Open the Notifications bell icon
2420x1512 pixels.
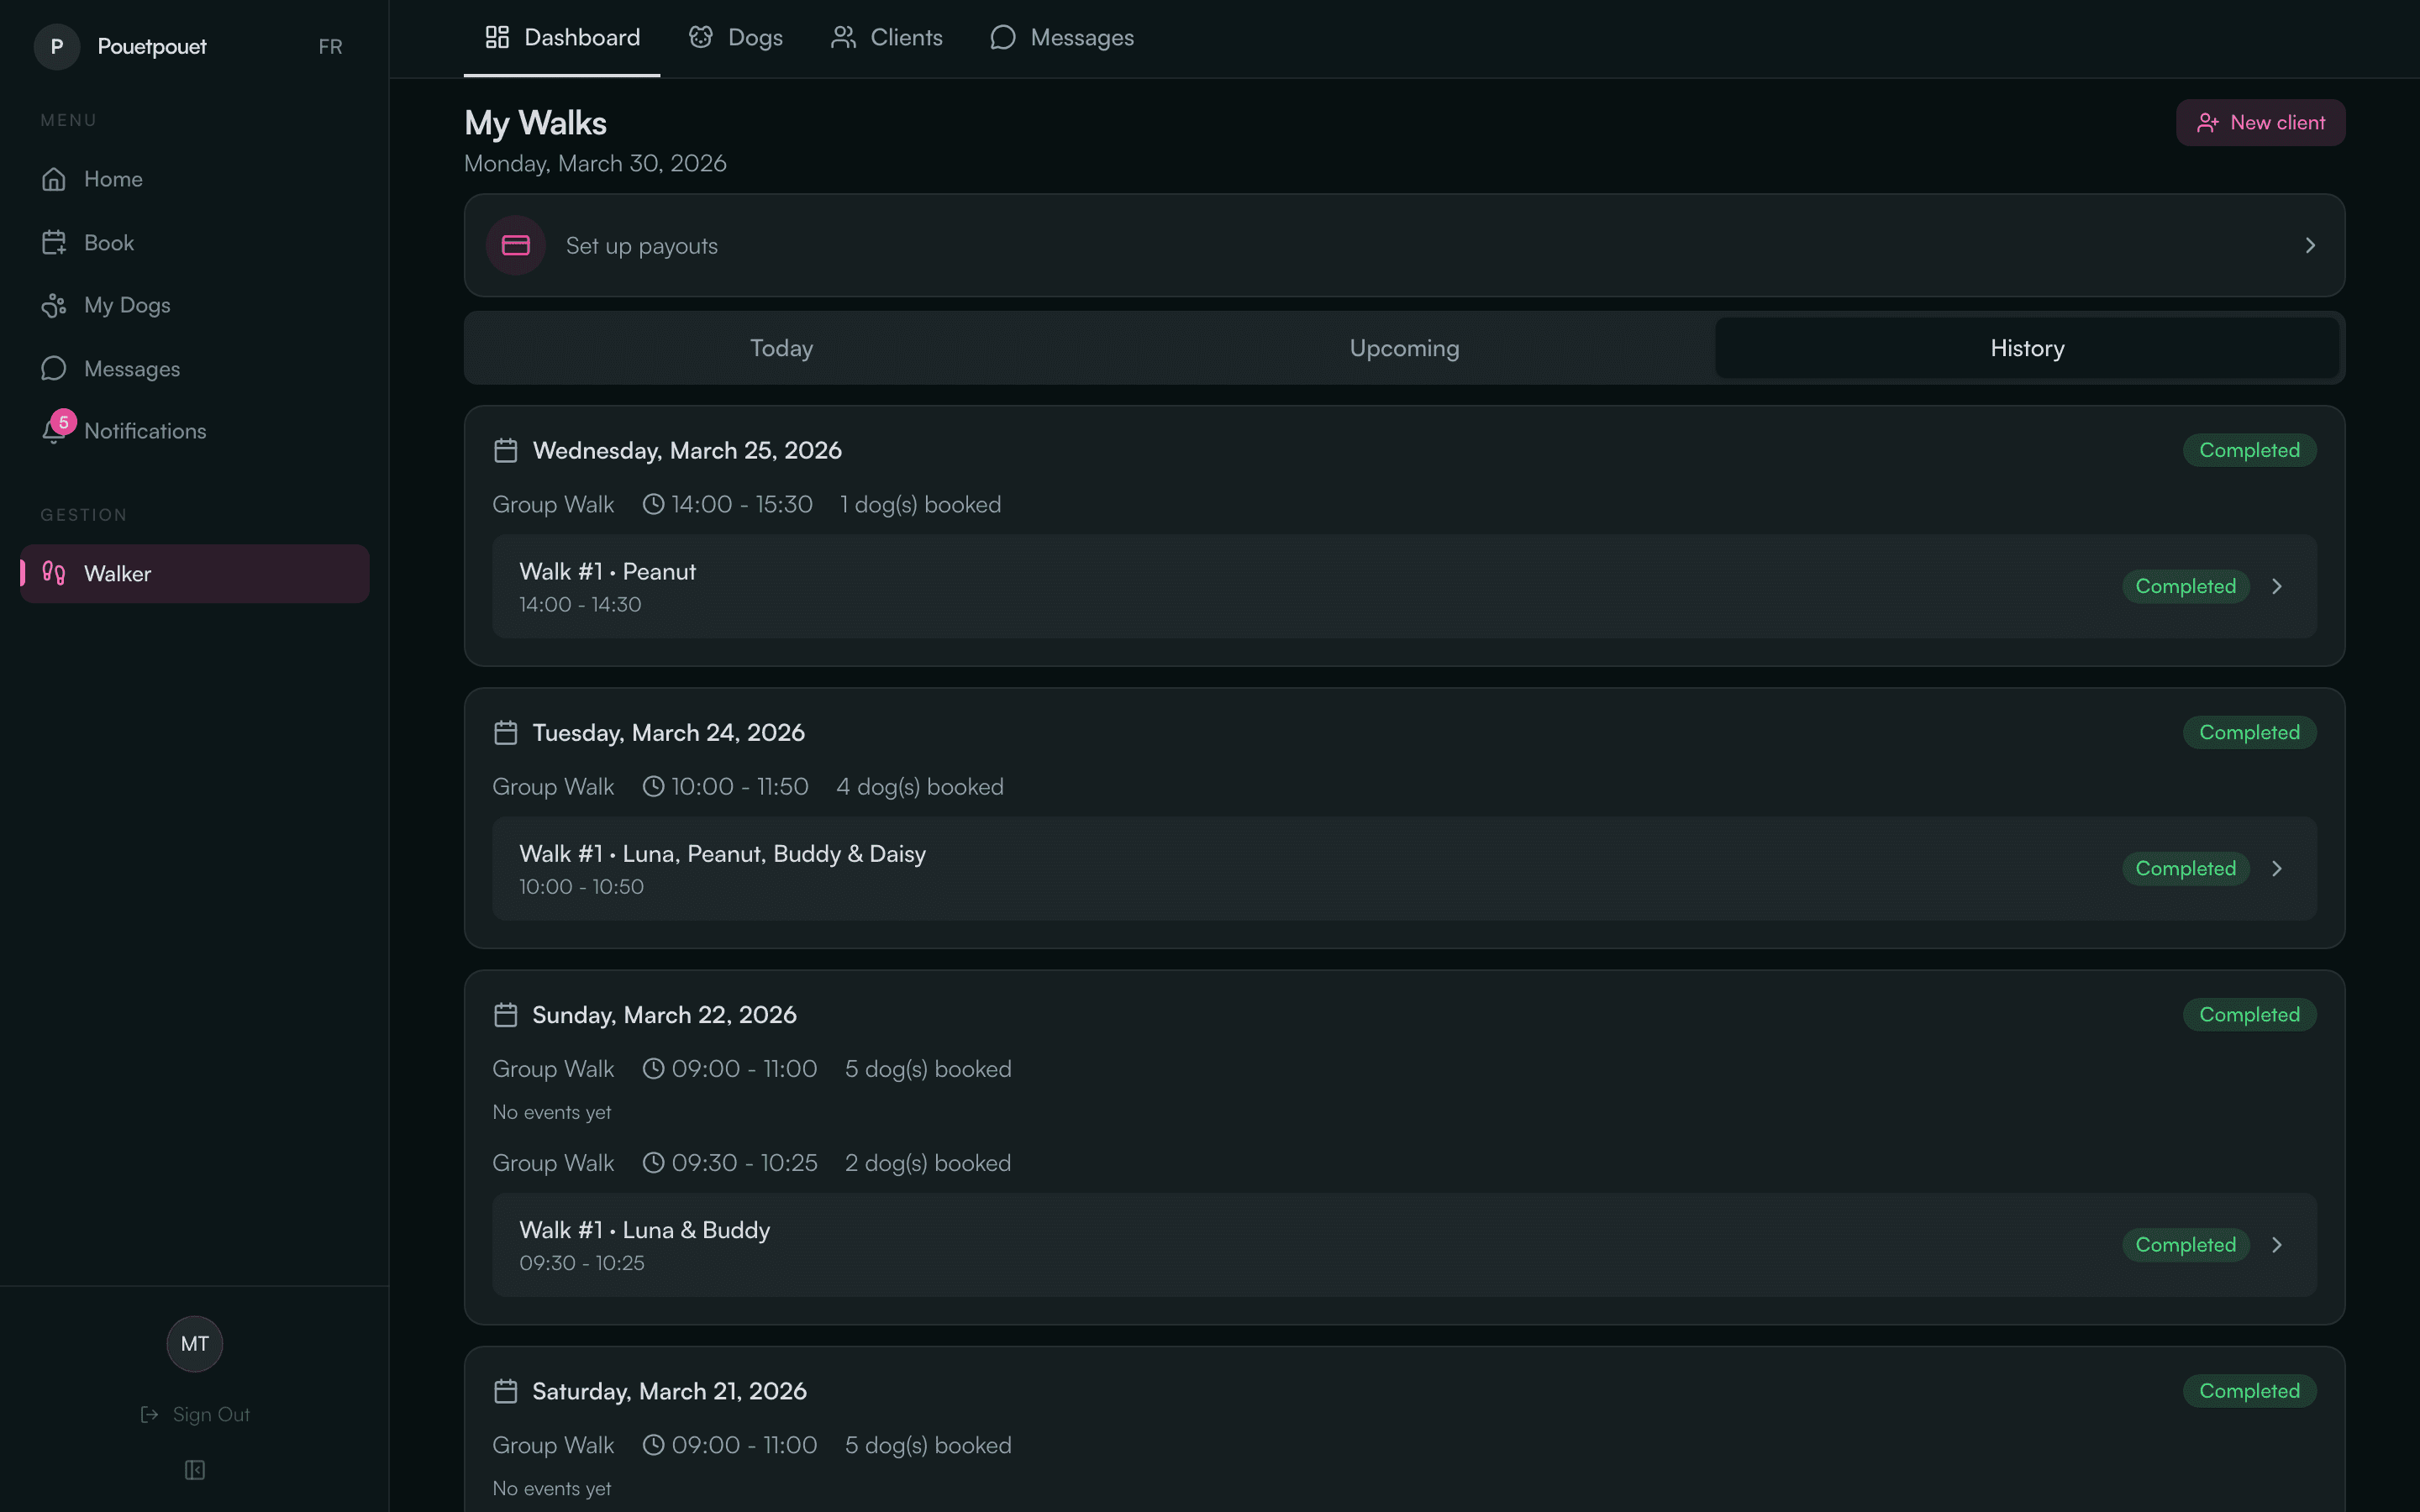click(x=54, y=432)
